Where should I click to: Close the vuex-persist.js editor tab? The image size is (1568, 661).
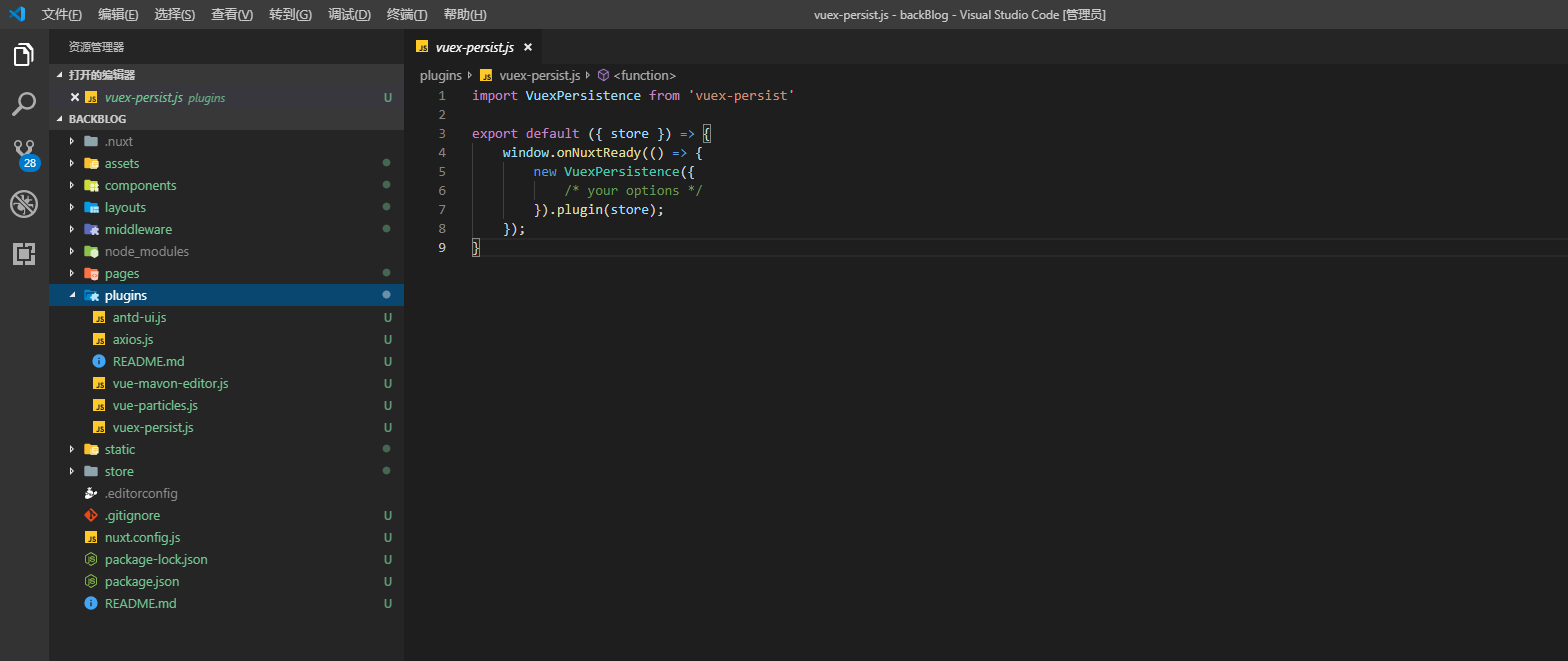click(x=528, y=47)
